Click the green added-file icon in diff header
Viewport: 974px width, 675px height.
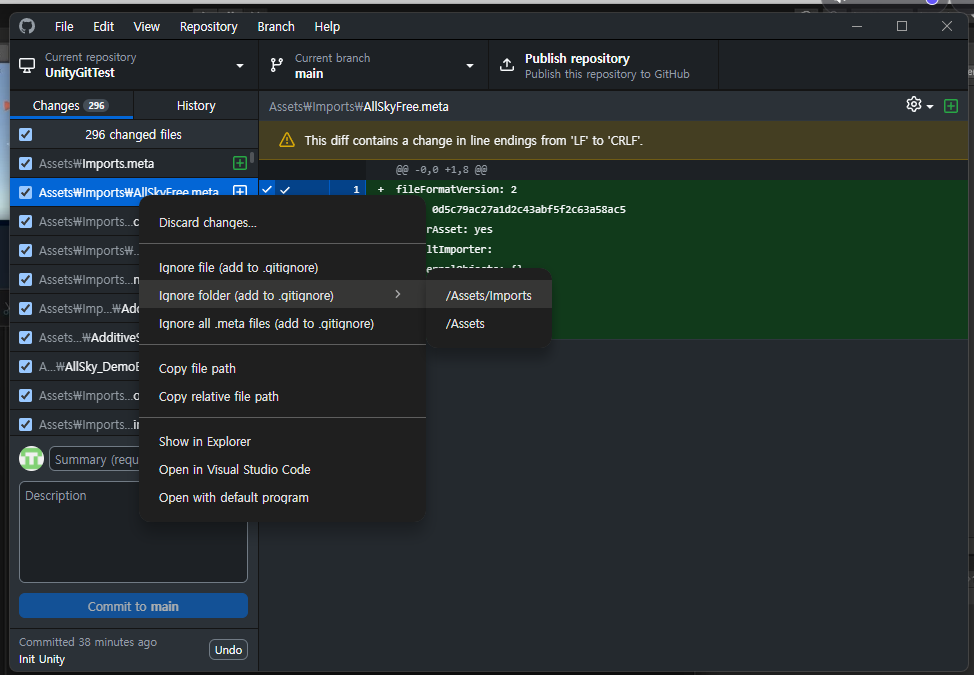coord(950,106)
